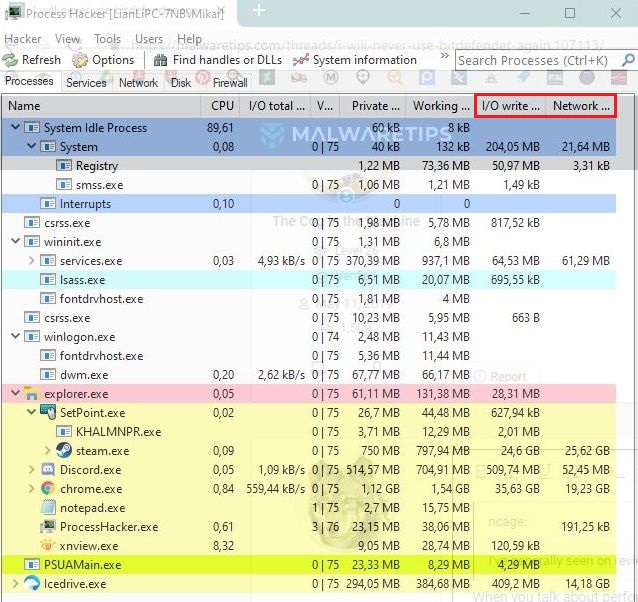
Task: Click the dwm.exe process icon
Action: click(48, 374)
